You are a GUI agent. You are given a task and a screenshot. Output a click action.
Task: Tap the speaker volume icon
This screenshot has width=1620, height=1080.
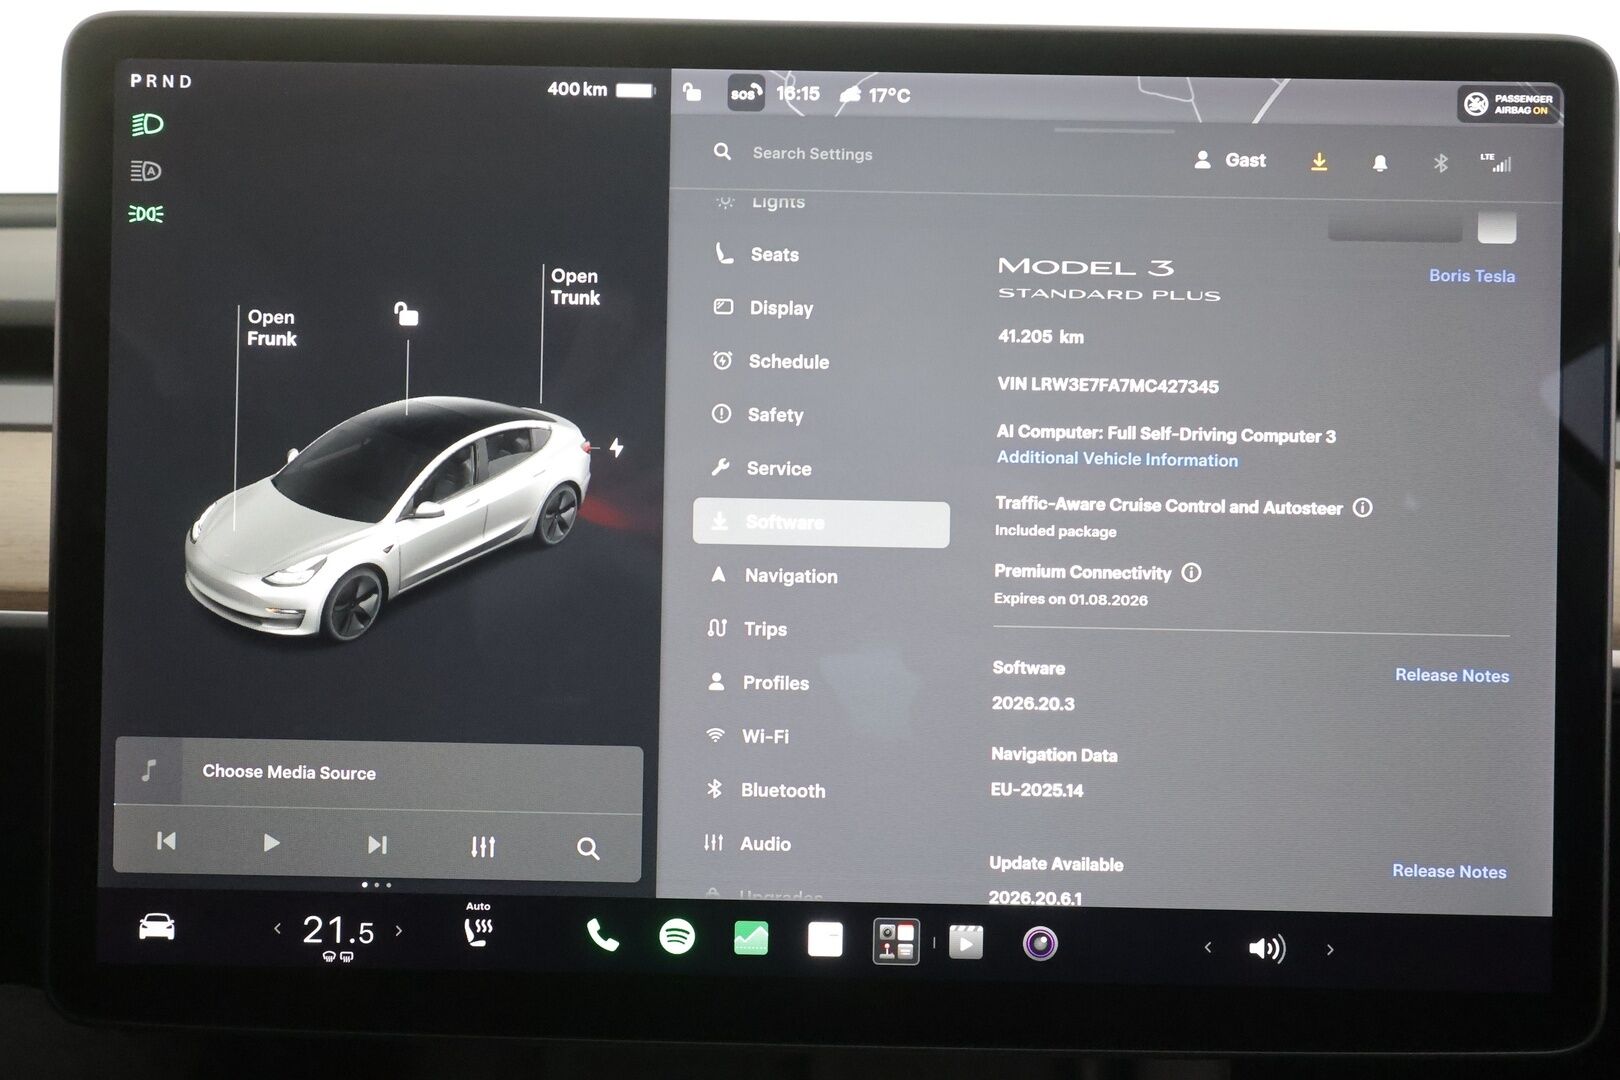pyautogui.click(x=1266, y=948)
